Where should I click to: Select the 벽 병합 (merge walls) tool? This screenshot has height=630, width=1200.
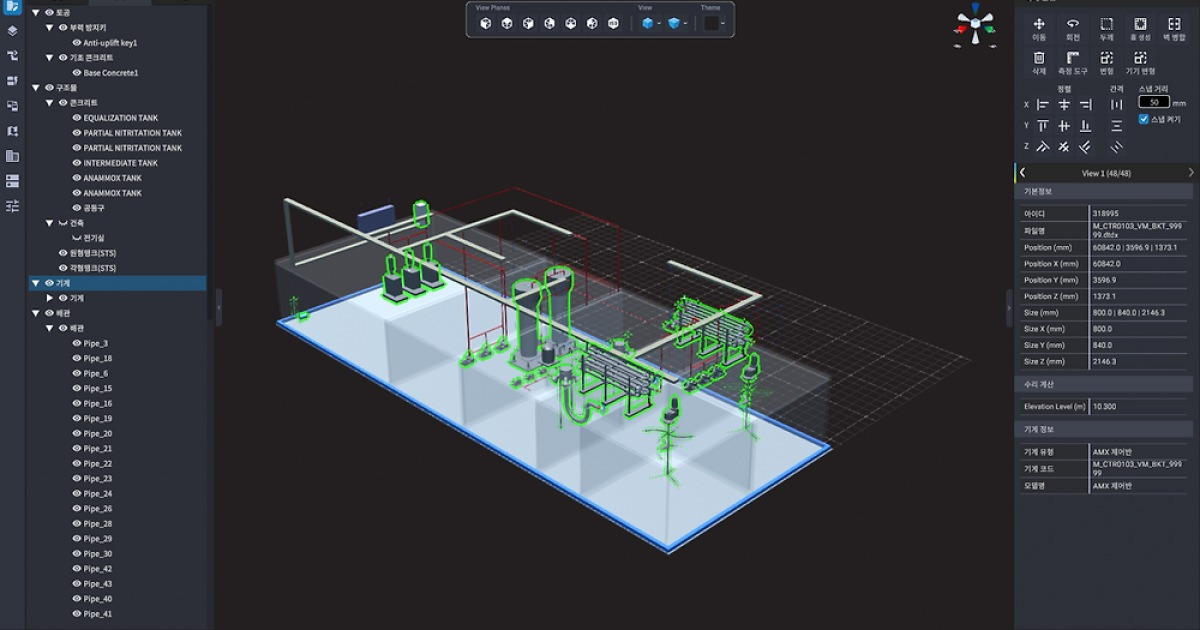click(x=1174, y=28)
